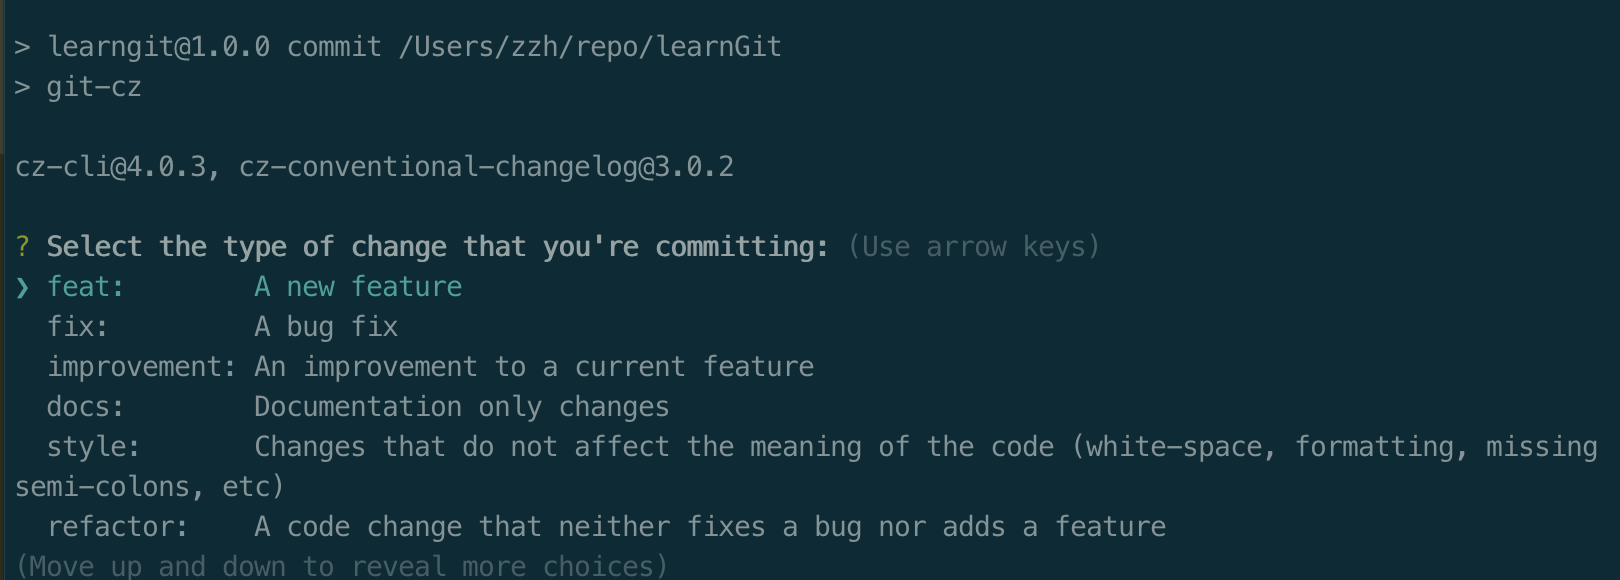The width and height of the screenshot is (1620, 580).
Task: Click the wrapped "semi-colons, etc)" line
Action: point(150,487)
